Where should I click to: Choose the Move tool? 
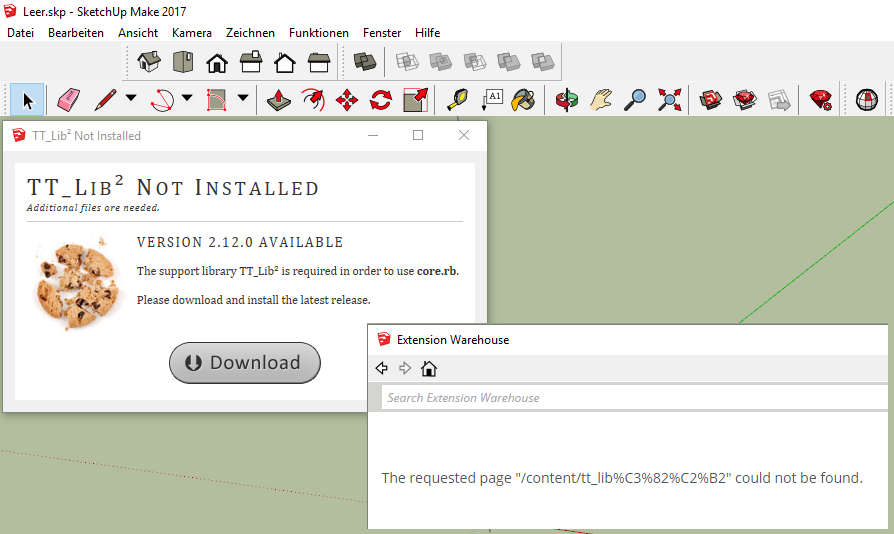coord(347,100)
